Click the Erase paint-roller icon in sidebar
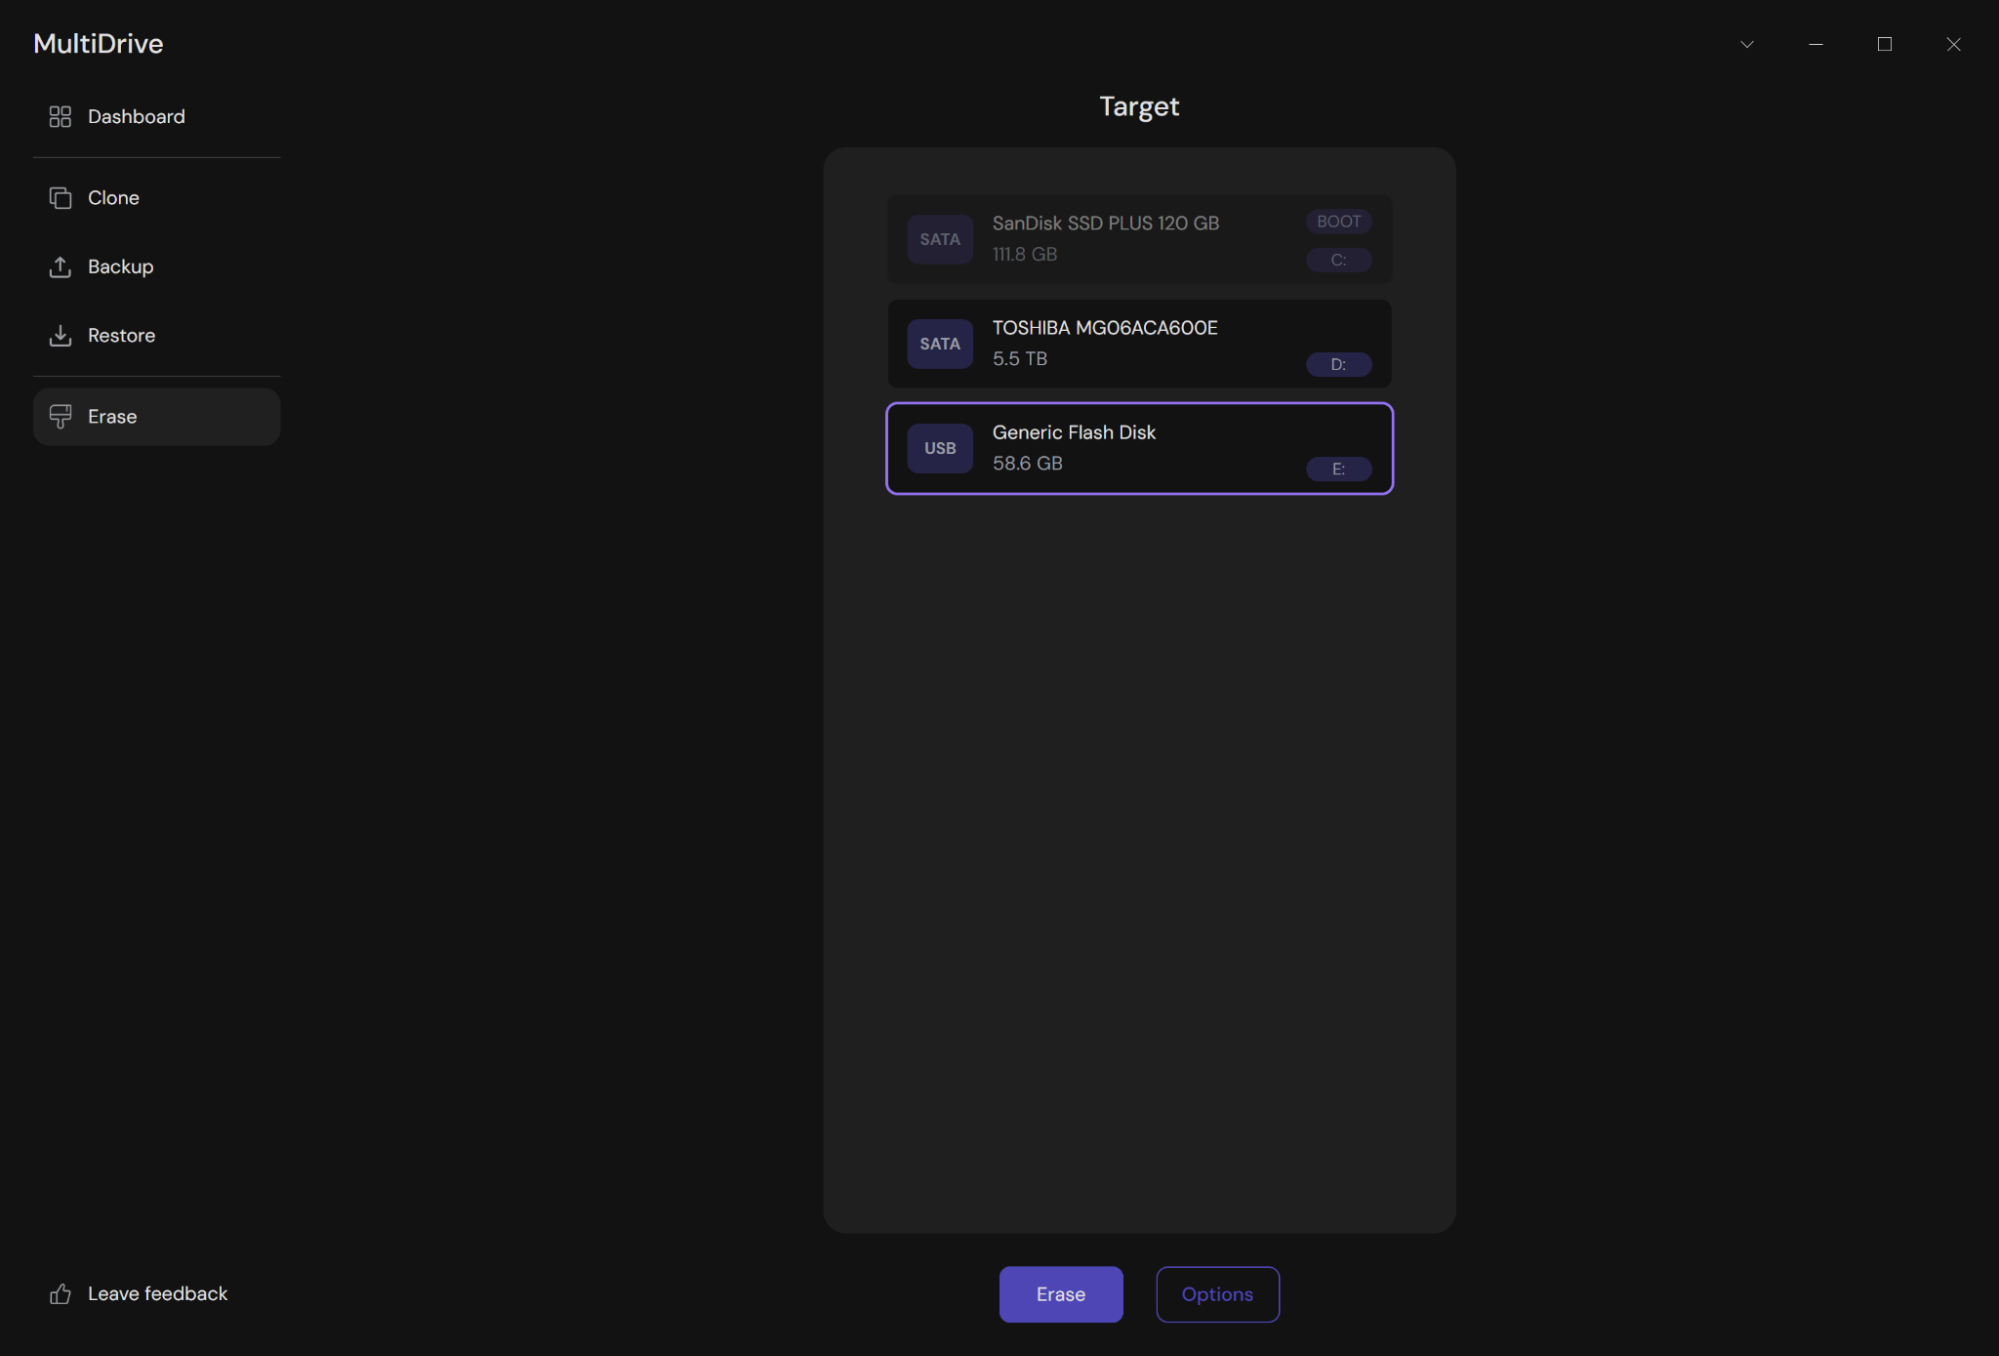This screenshot has width=1999, height=1356. pos(60,417)
